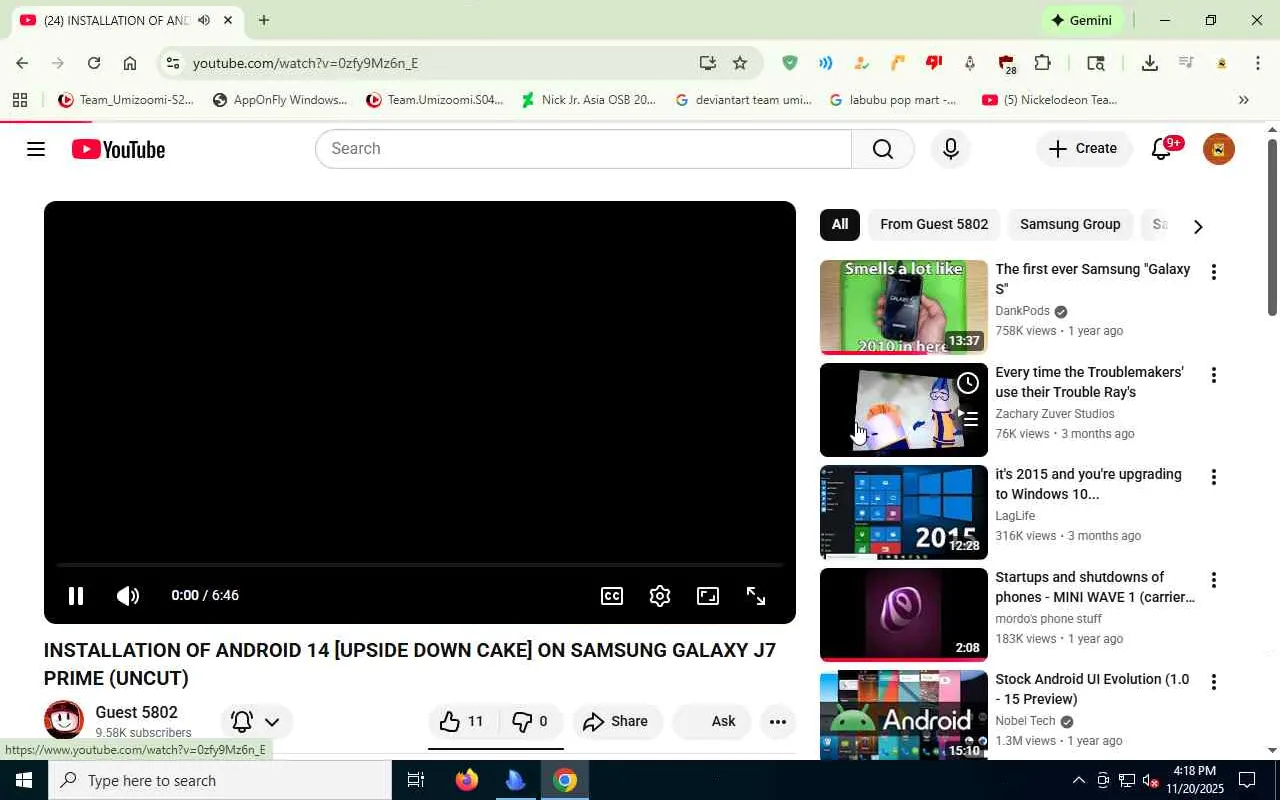Select the All filter chip
The width and height of the screenshot is (1280, 800).
click(x=840, y=224)
